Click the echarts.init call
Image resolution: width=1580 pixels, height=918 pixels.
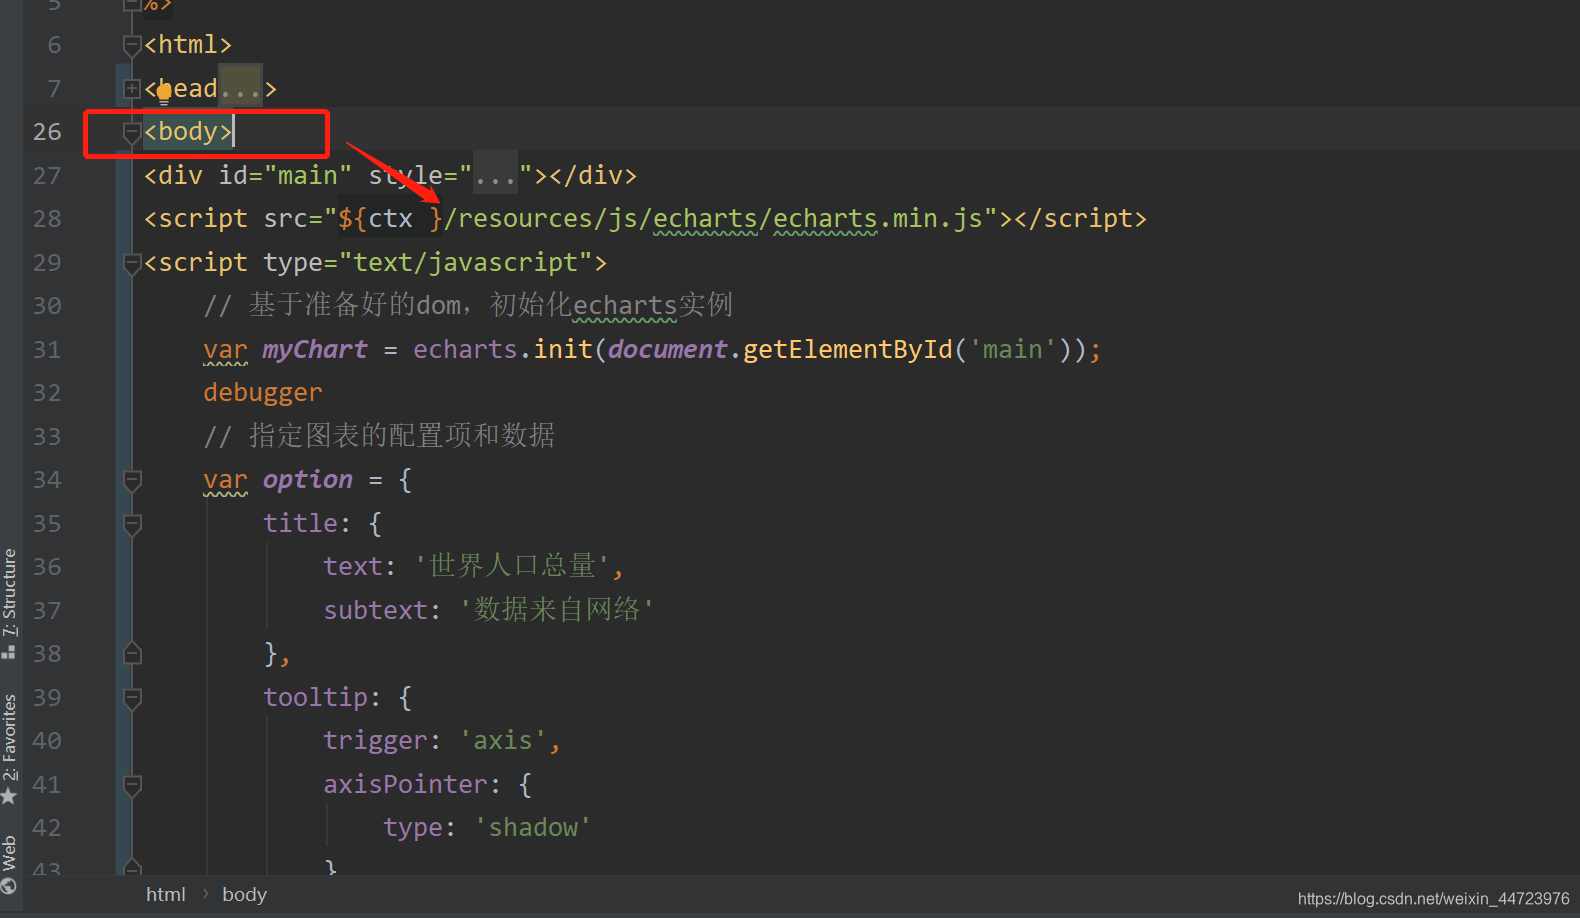point(503,349)
